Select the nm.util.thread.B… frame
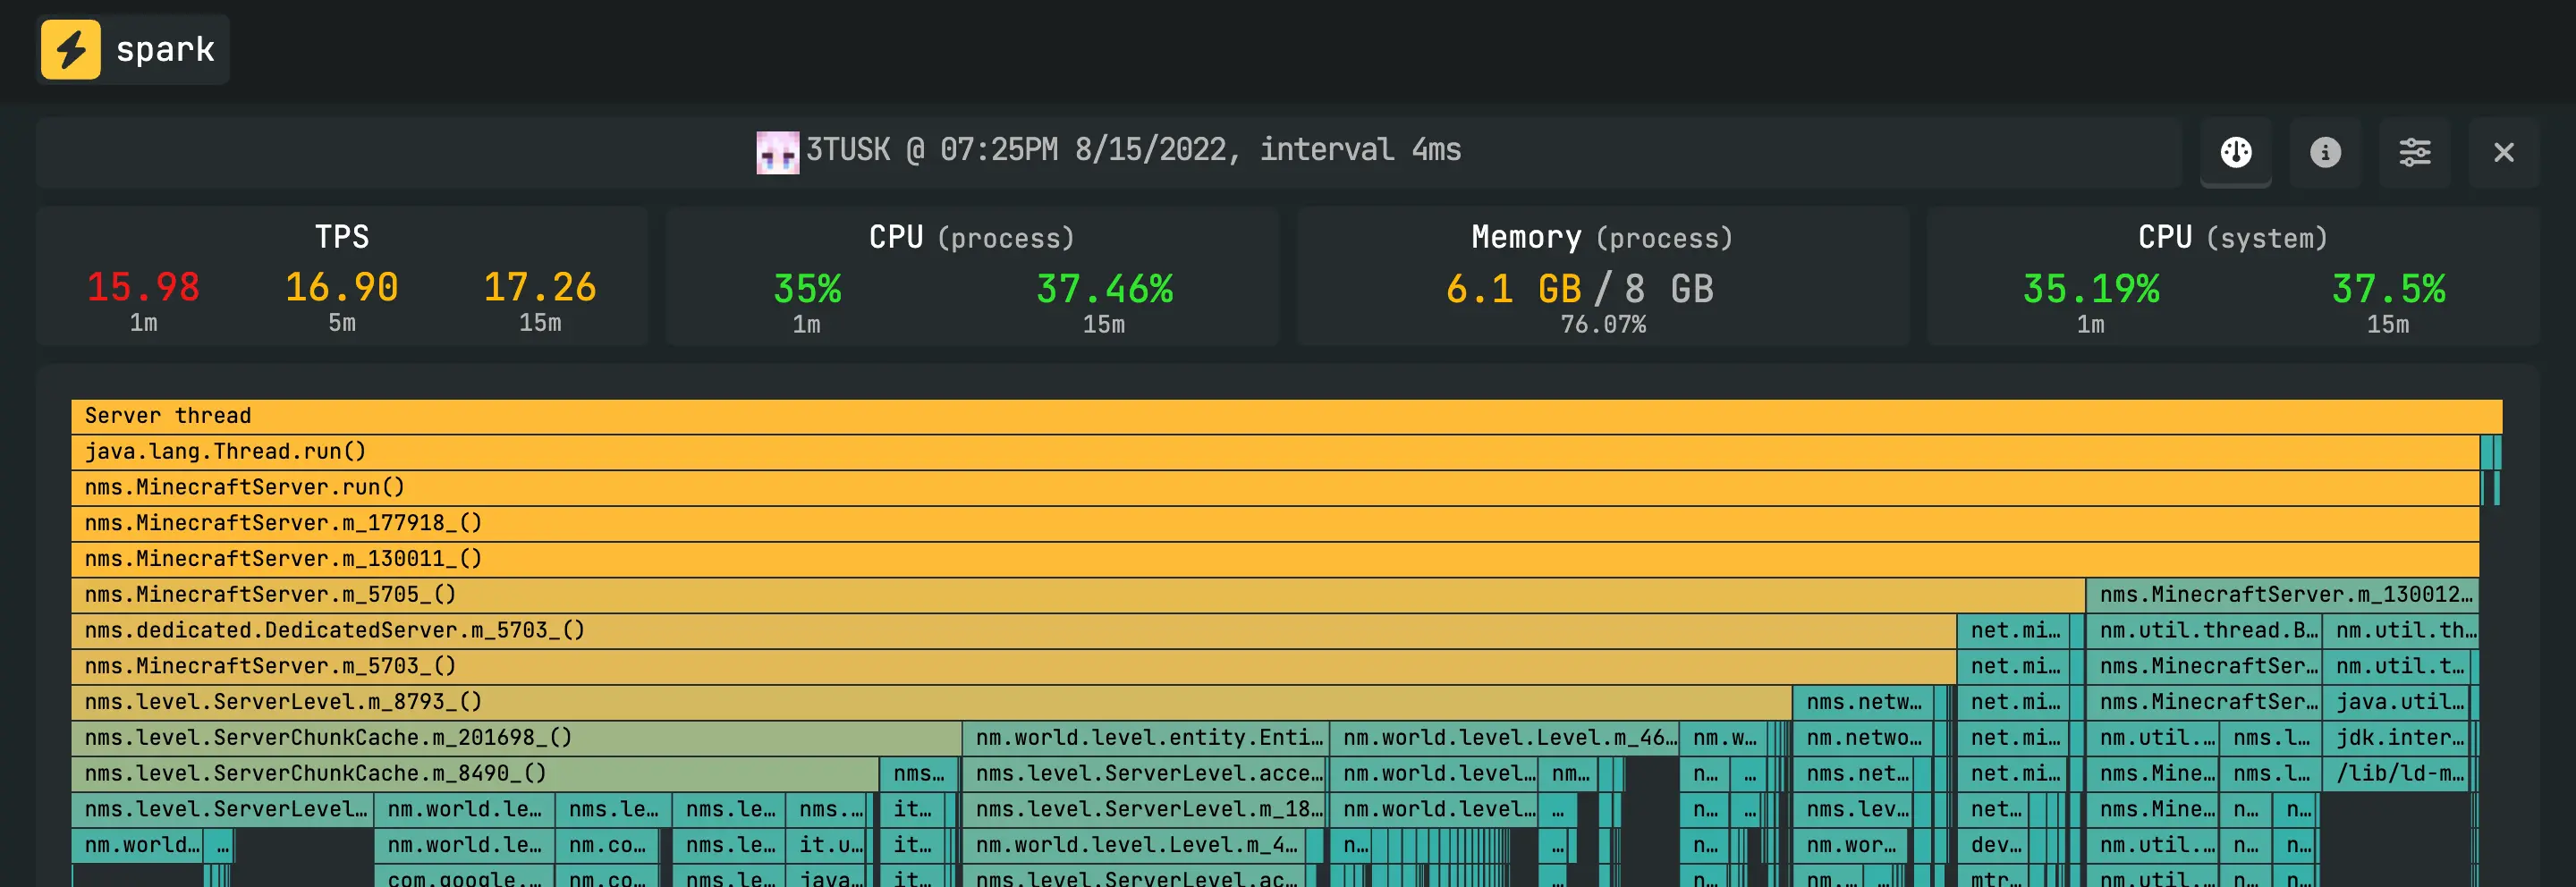This screenshot has width=2576, height=887. pyautogui.click(x=2204, y=631)
